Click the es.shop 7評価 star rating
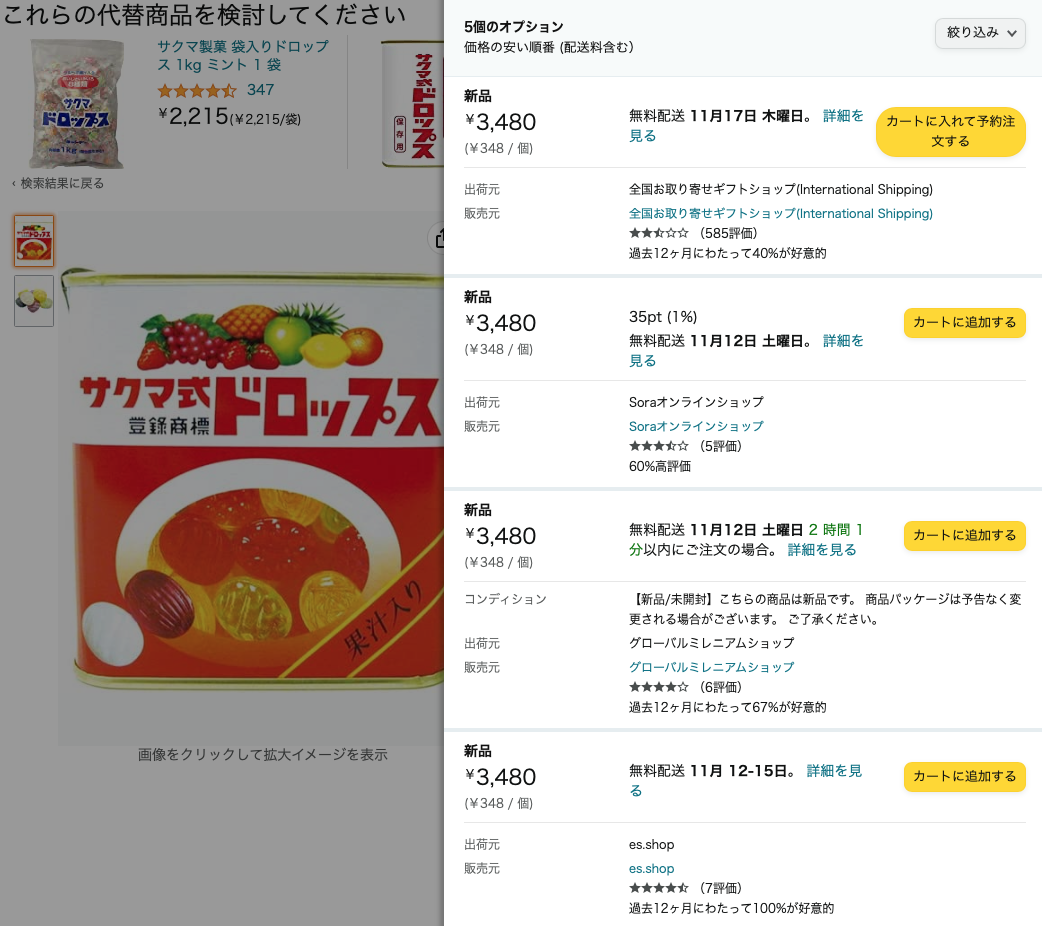 click(658, 889)
